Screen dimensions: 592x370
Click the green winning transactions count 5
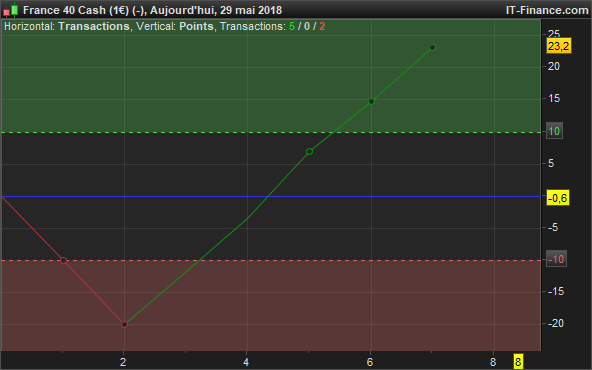pyautogui.click(x=292, y=26)
